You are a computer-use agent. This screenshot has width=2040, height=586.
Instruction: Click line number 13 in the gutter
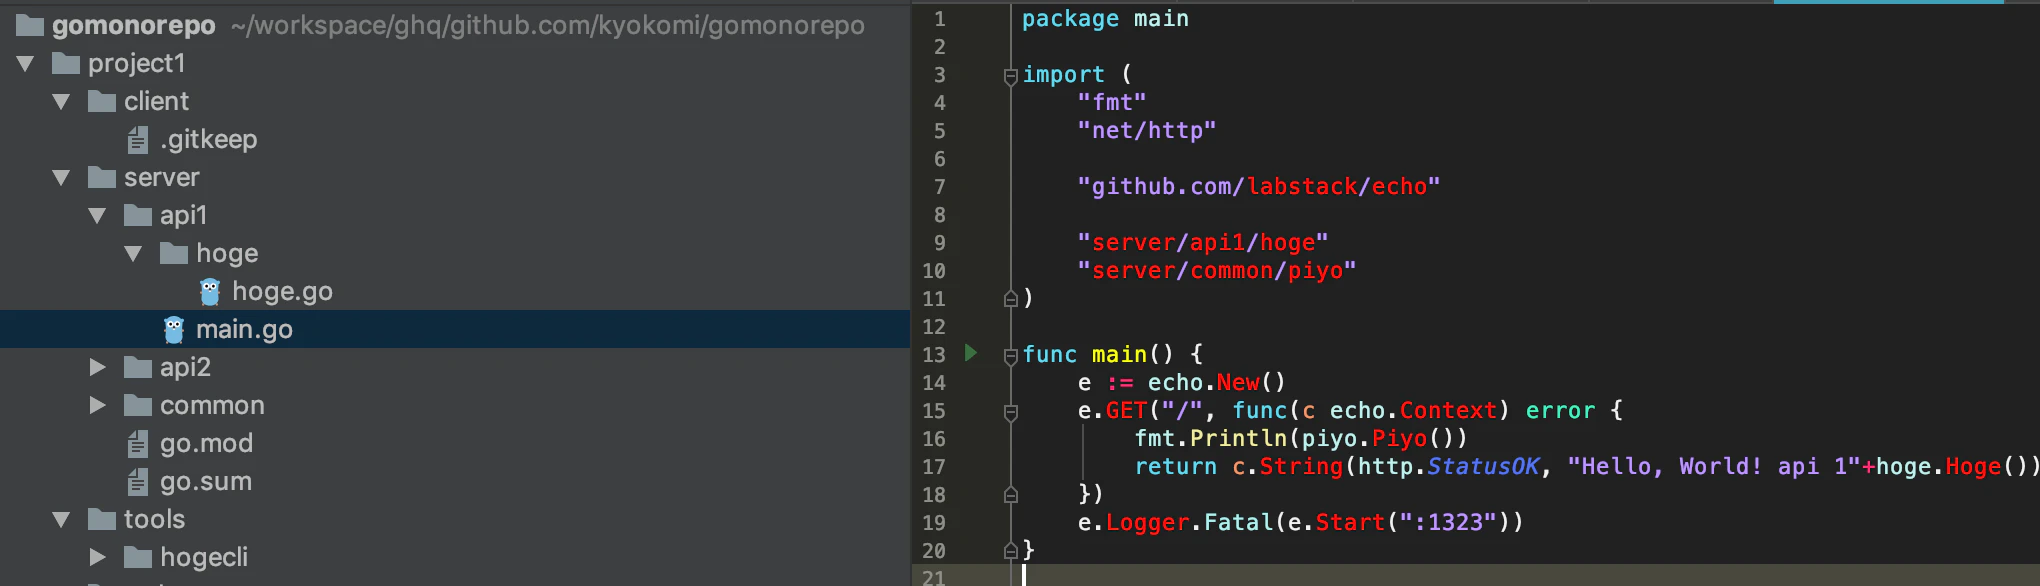click(x=934, y=355)
